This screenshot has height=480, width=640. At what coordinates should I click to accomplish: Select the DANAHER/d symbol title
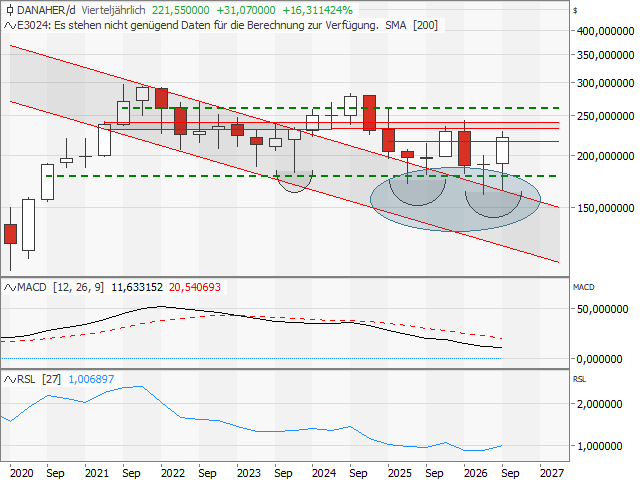pos(46,10)
